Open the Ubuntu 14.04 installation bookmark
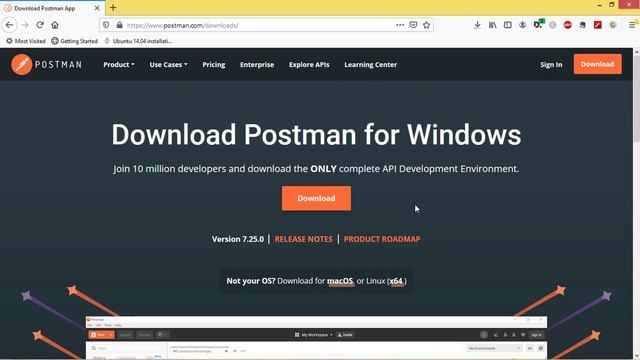640x360 pixels. (x=138, y=41)
